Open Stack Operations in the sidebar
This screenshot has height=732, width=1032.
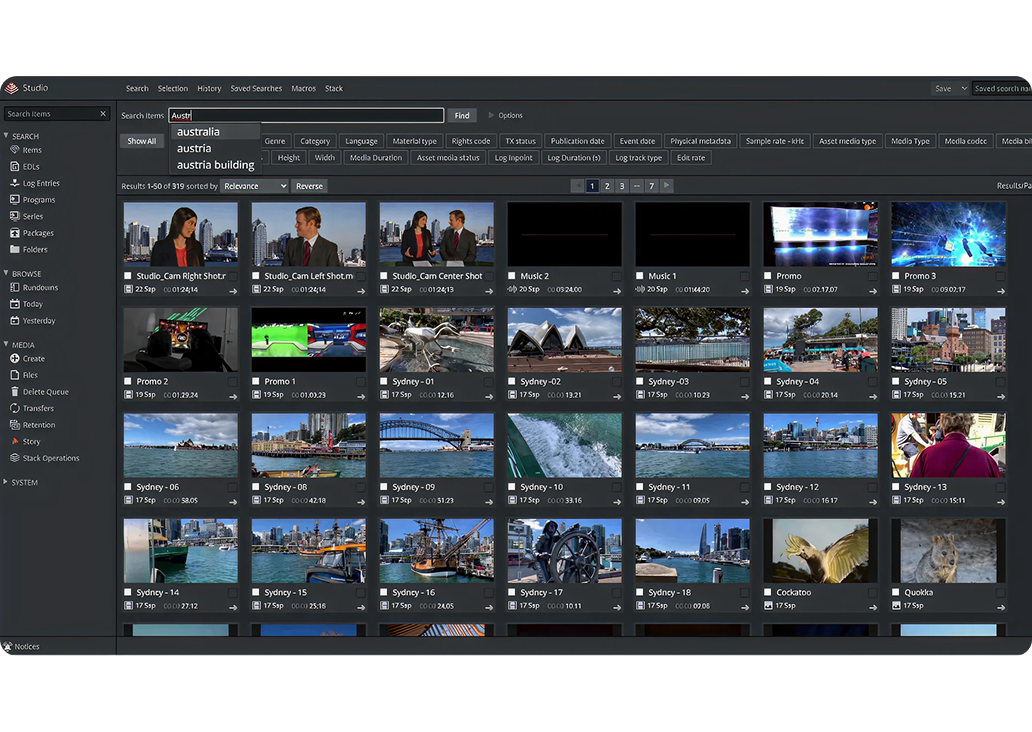pos(50,458)
